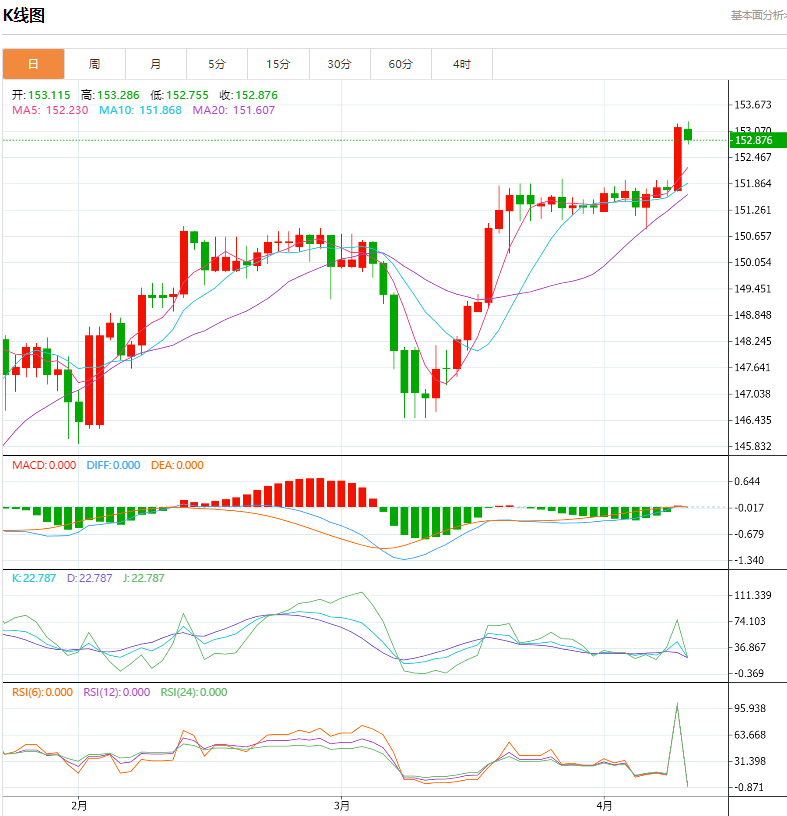Open the 15分 timeframe tab
Screen dimensions: 787x816
pos(278,64)
